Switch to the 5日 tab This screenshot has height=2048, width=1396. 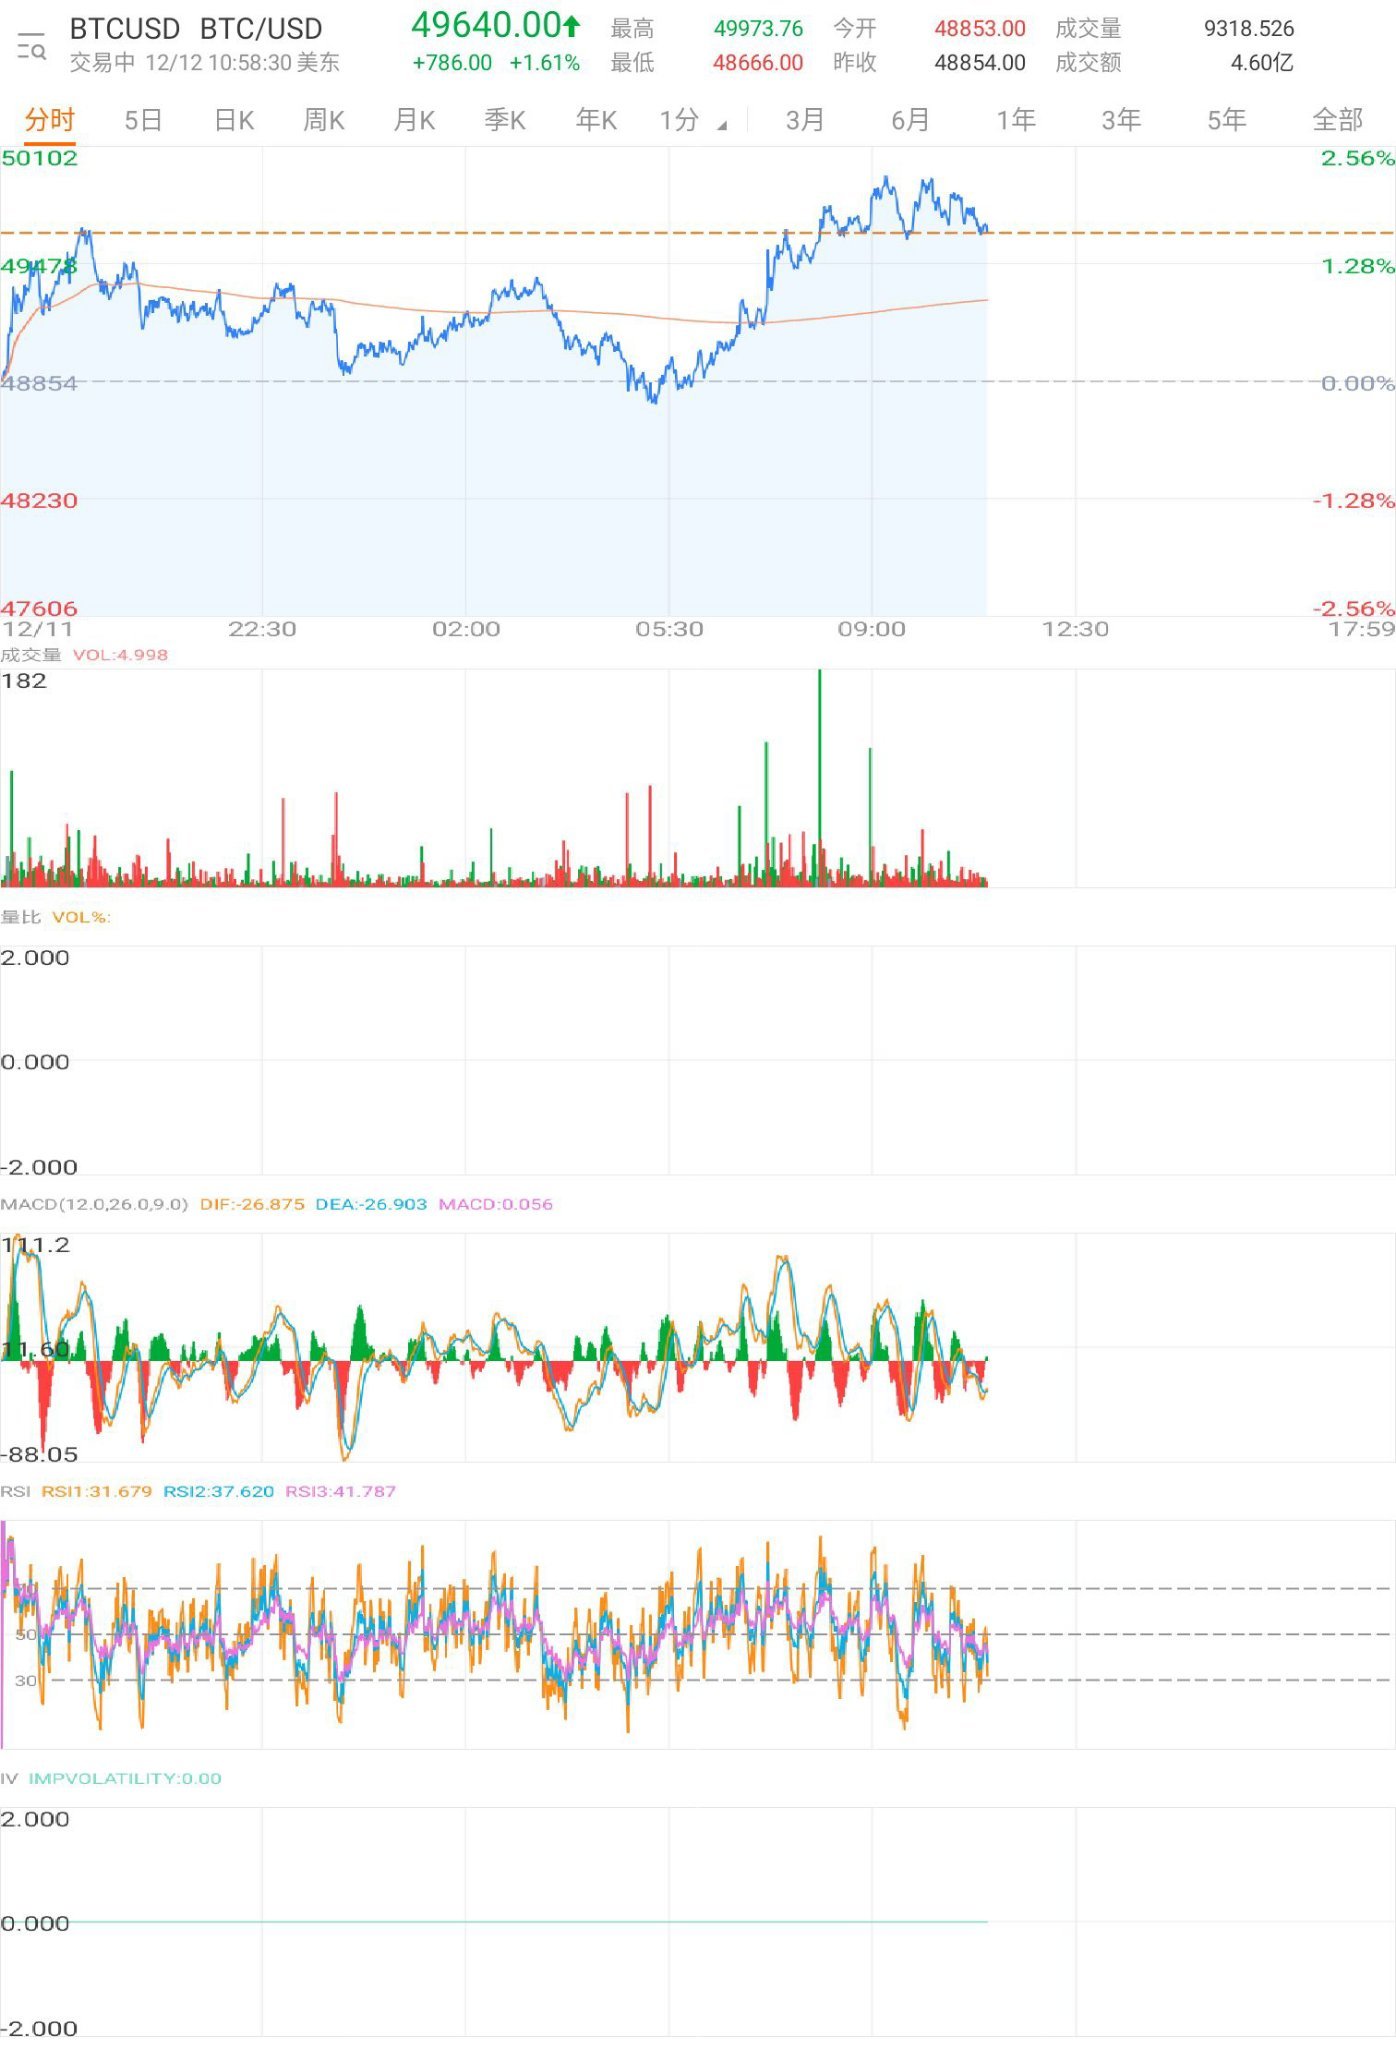click(x=143, y=121)
